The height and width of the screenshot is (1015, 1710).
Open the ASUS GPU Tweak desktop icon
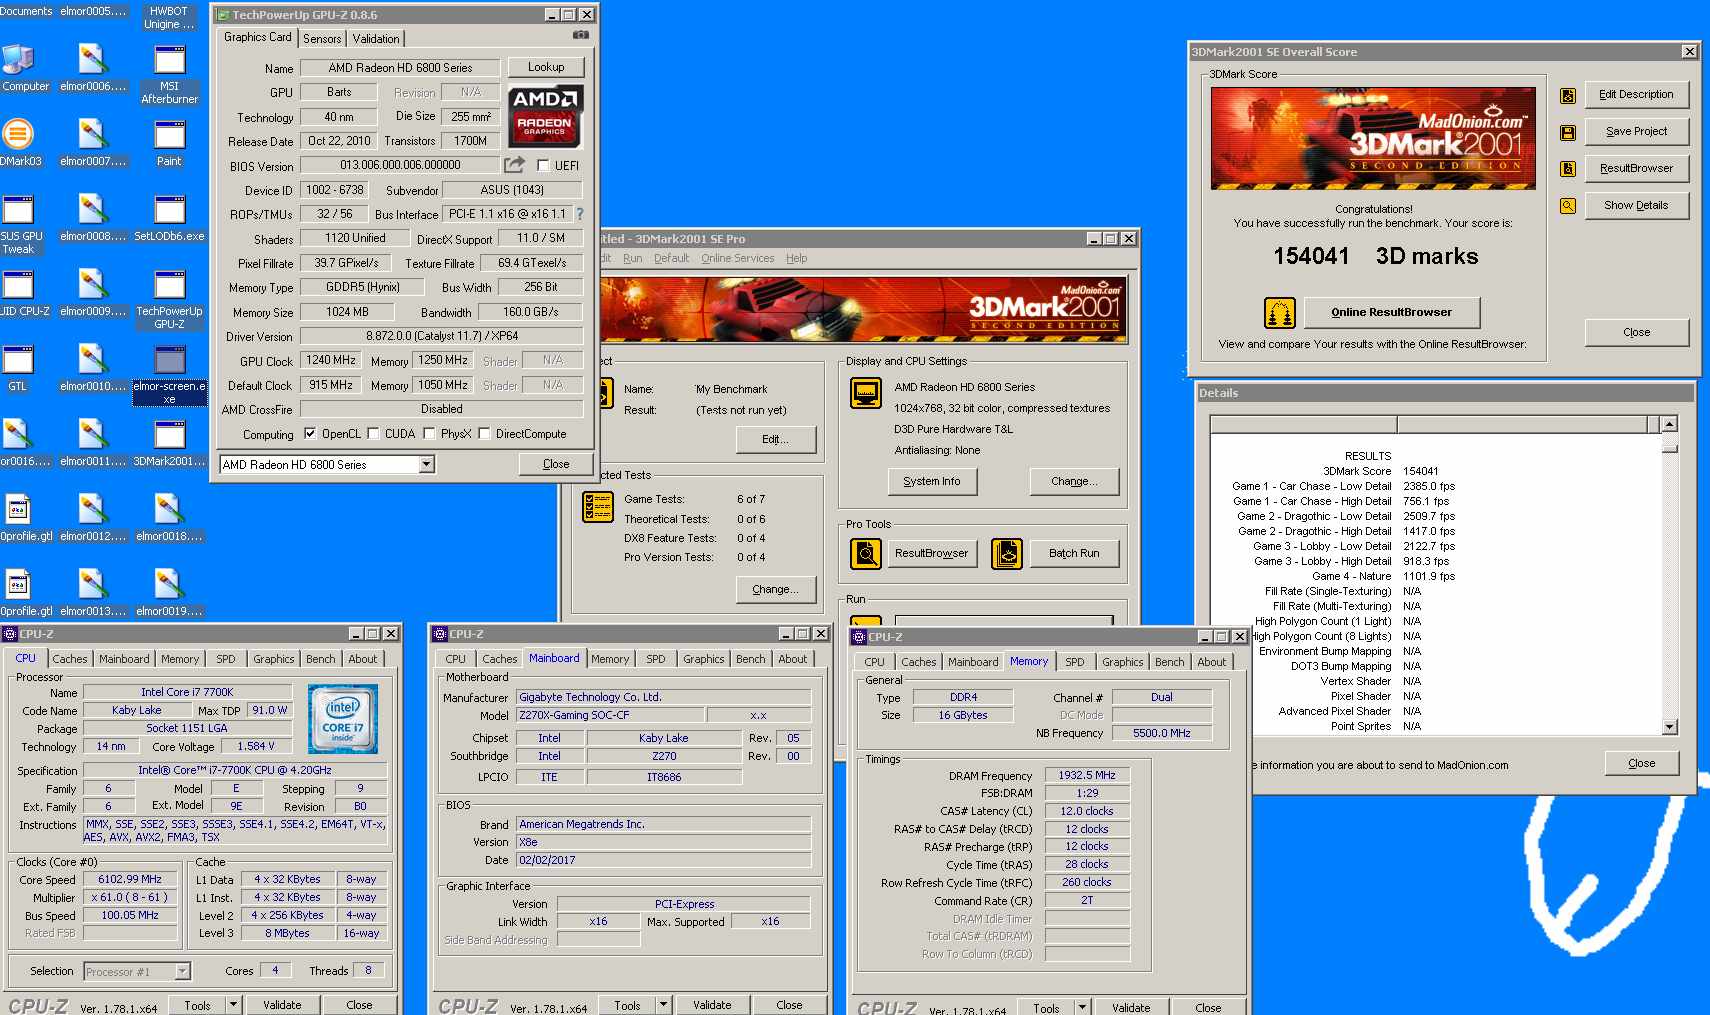18,224
